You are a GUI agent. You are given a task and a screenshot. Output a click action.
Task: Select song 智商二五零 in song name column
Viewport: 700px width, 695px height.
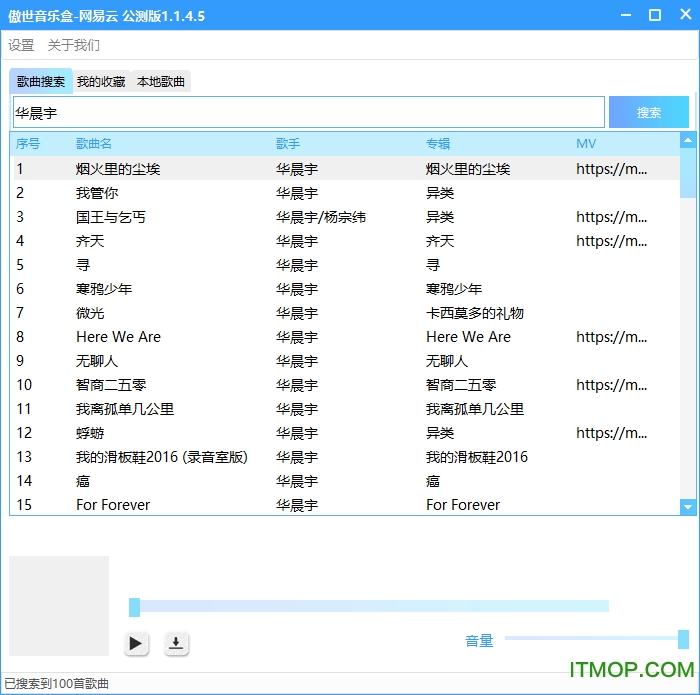(111, 385)
